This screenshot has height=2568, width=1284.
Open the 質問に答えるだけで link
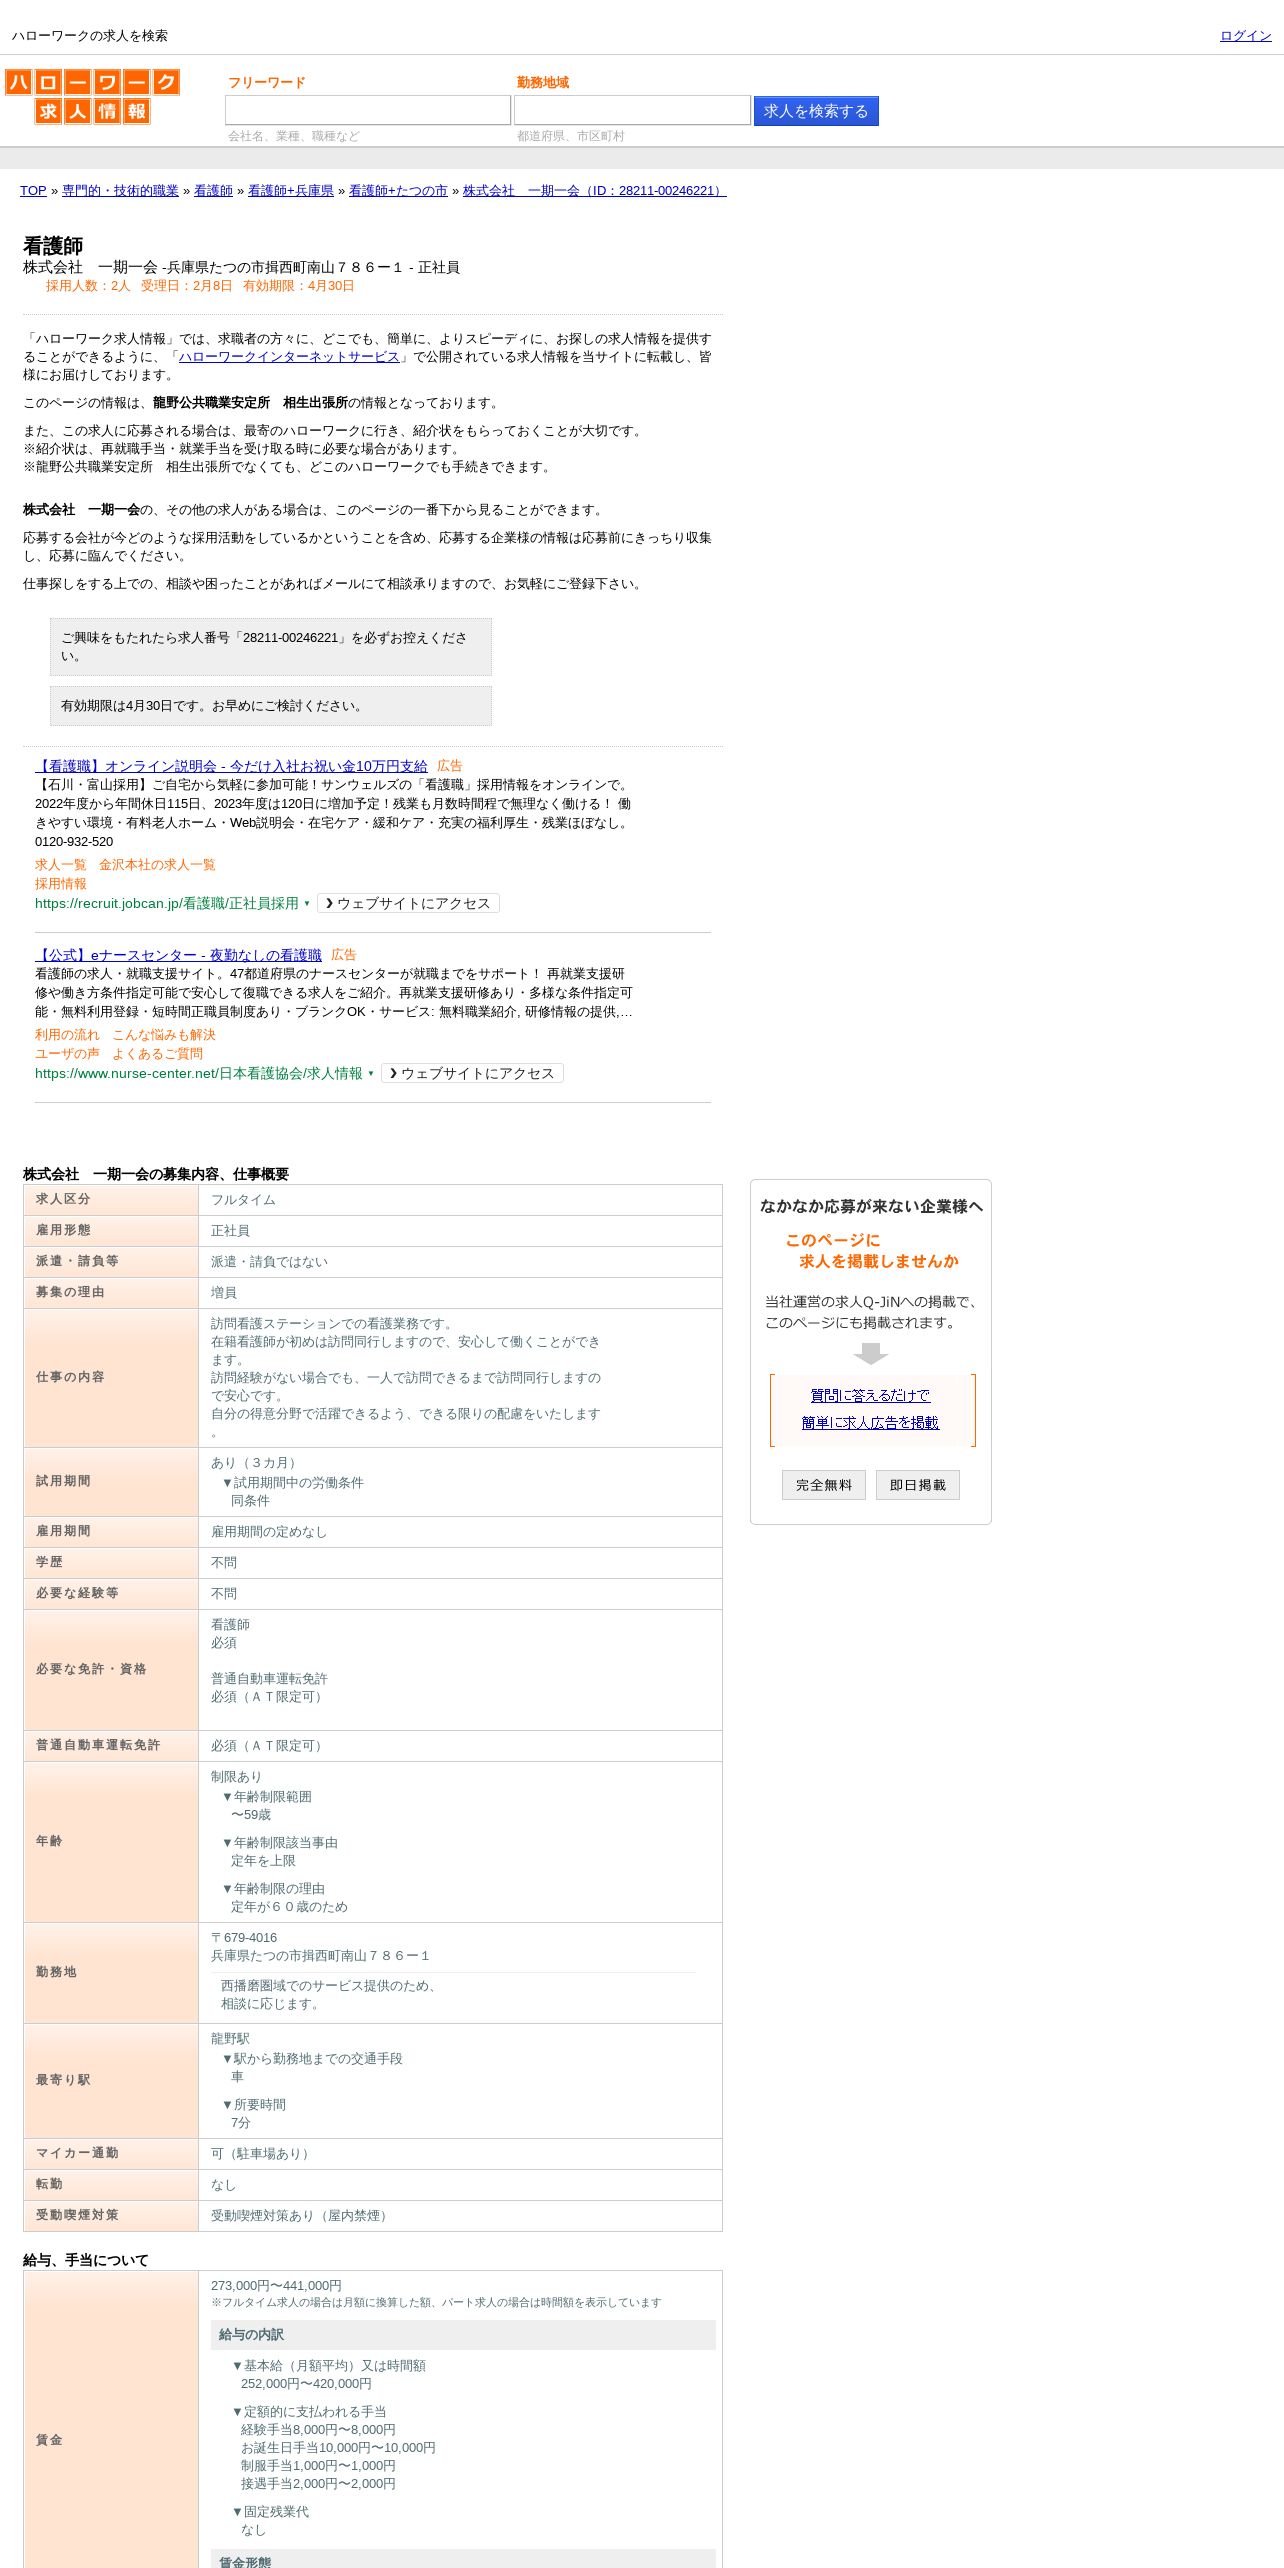(870, 1396)
